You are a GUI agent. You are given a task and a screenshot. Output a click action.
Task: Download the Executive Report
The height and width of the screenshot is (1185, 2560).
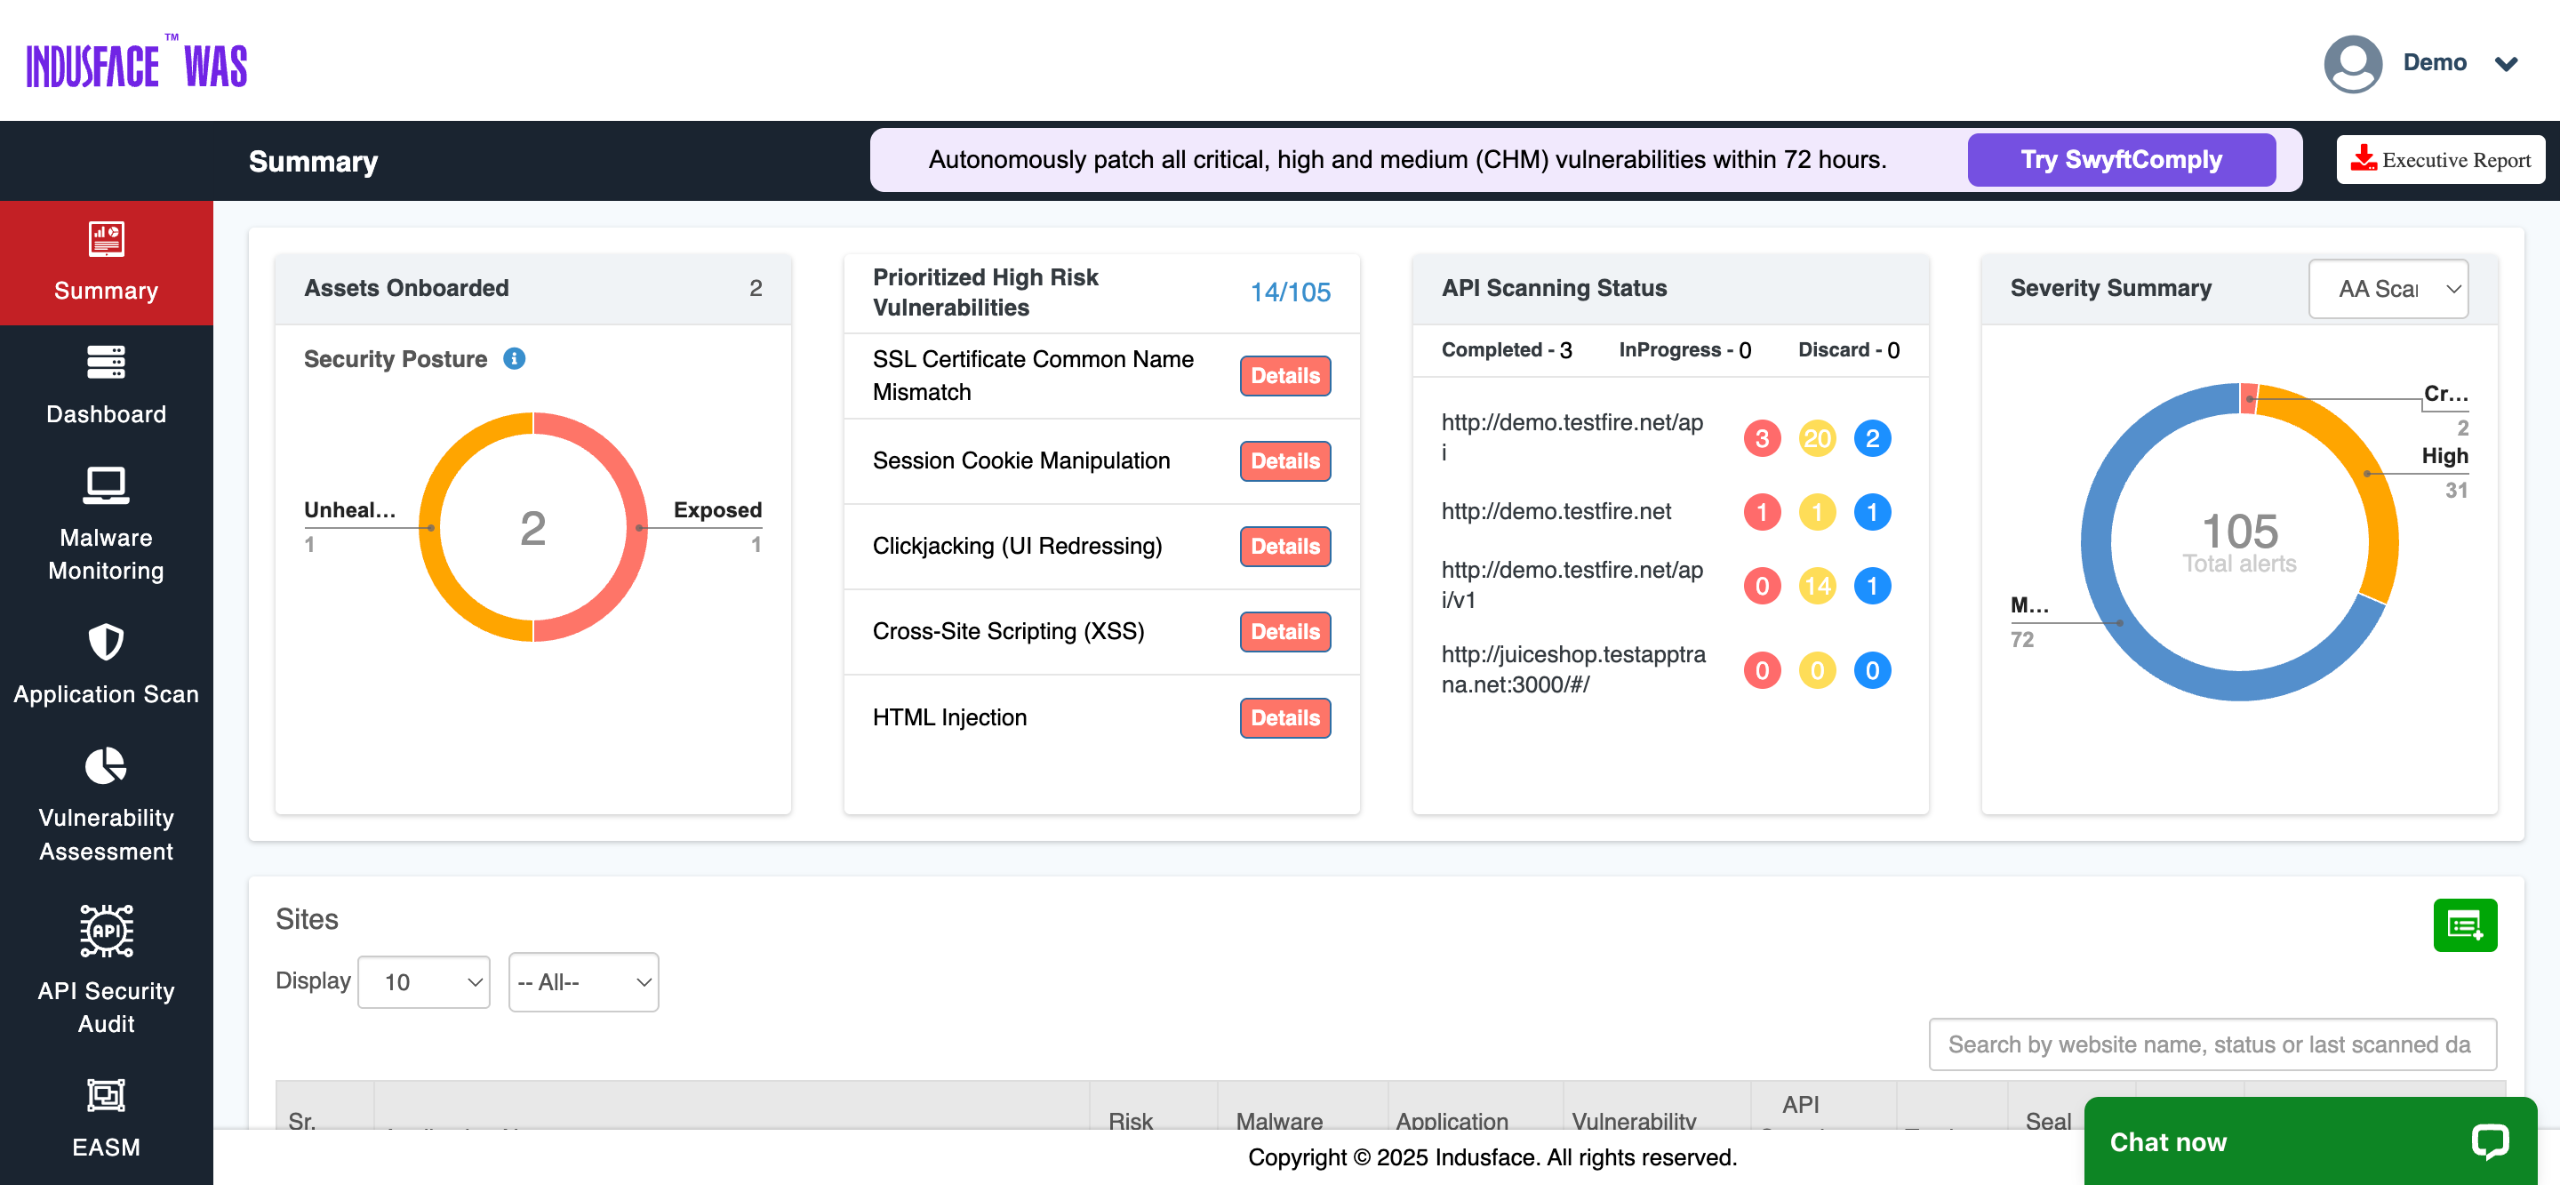pyautogui.click(x=2440, y=160)
